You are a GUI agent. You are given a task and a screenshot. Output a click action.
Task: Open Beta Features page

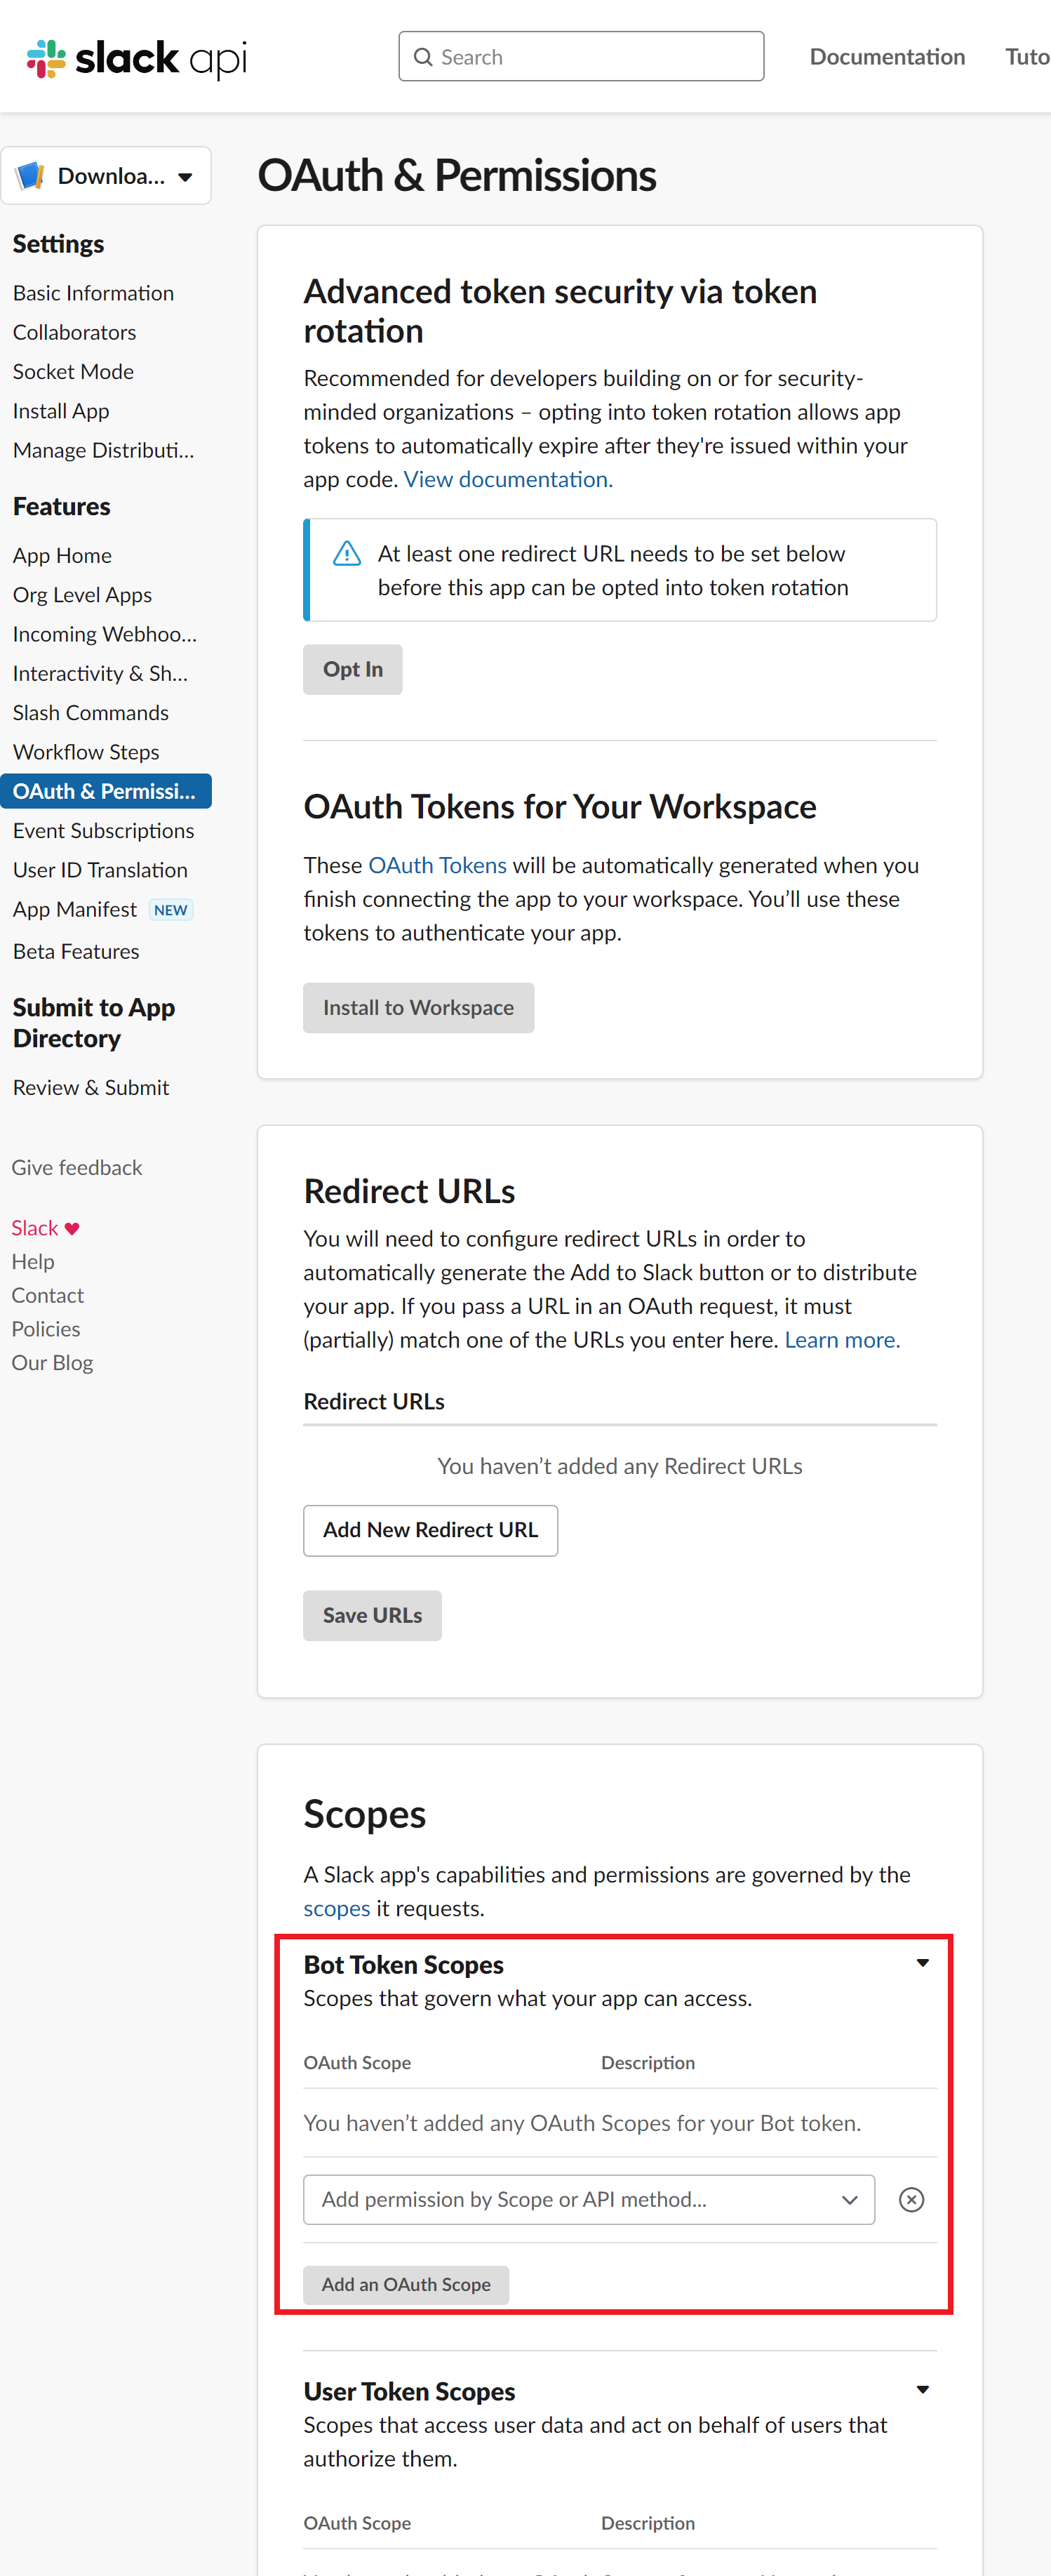76,952
